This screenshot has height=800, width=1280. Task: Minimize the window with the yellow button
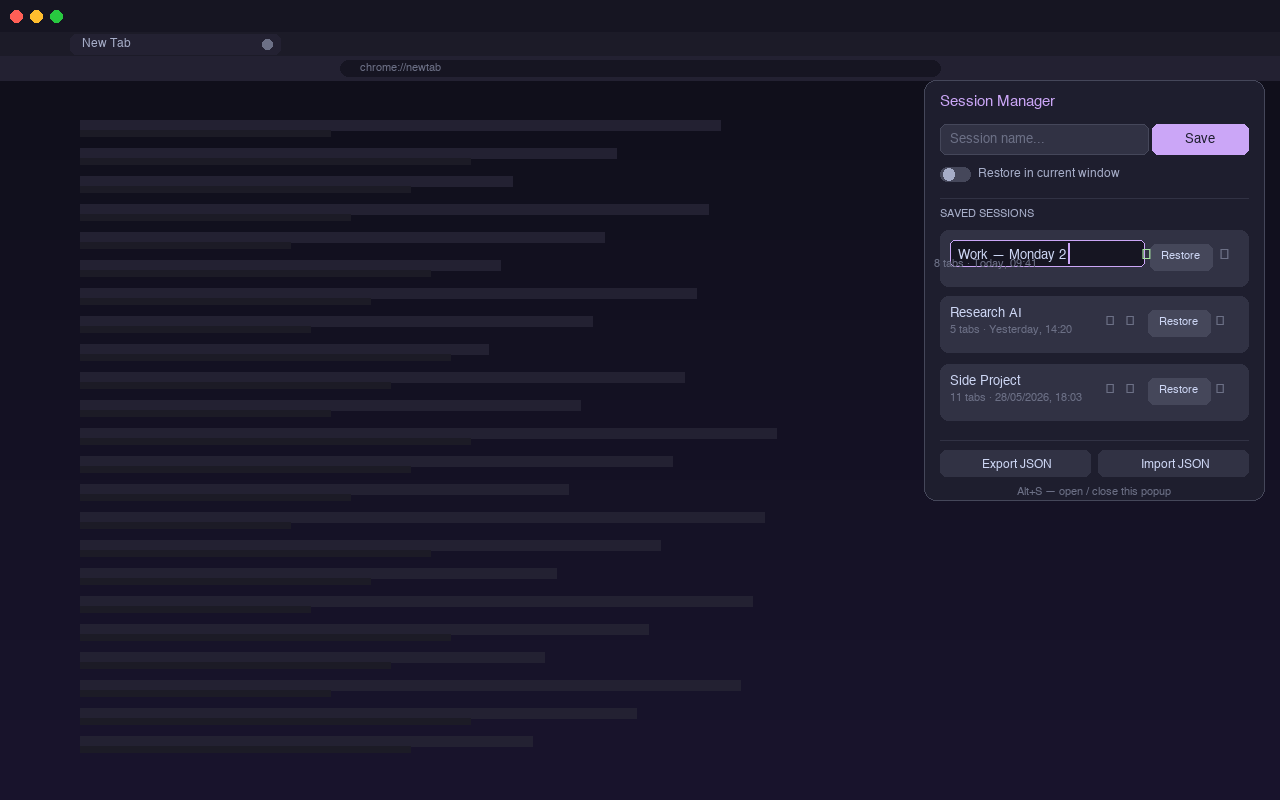[36, 16]
